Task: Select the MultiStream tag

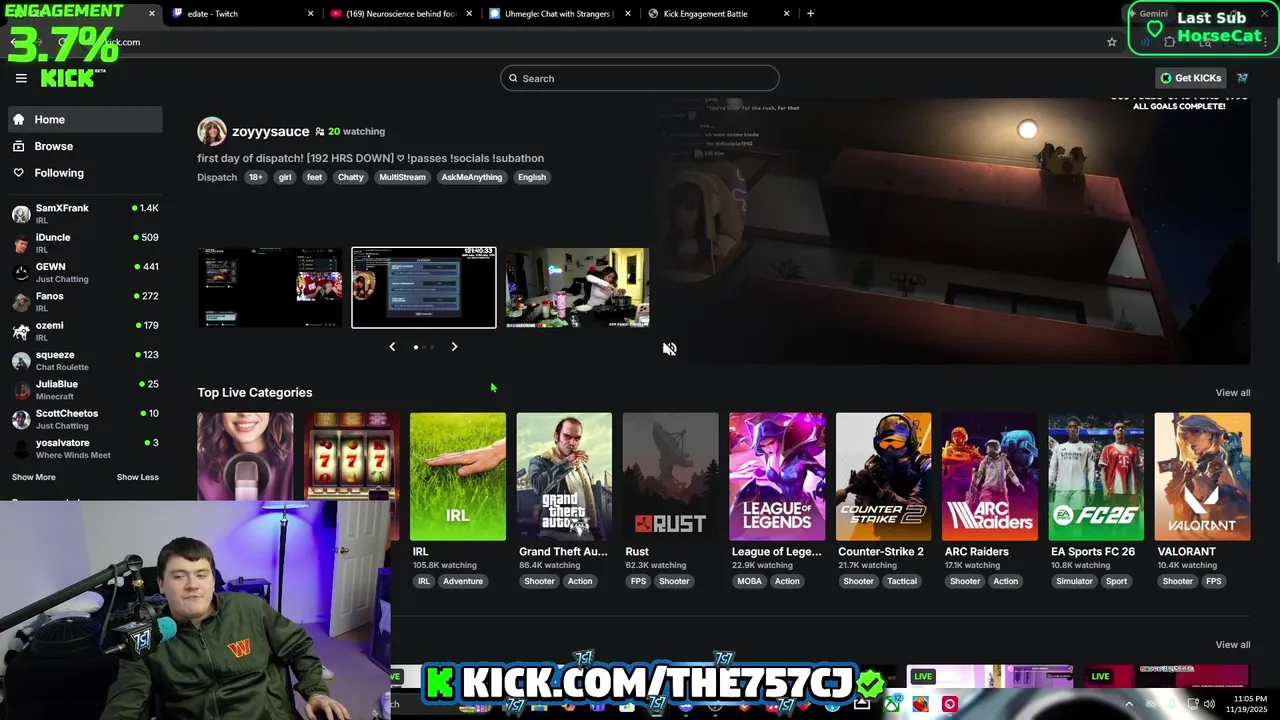Action: pyautogui.click(x=402, y=177)
